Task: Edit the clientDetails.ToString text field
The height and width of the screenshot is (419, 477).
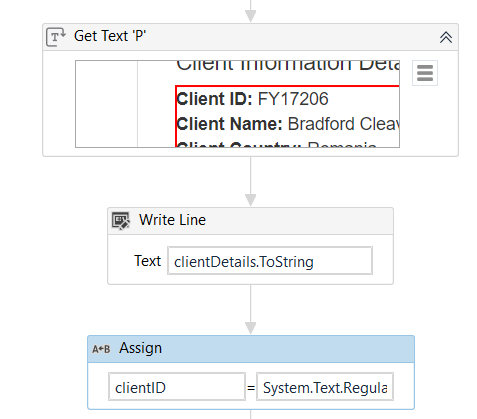Action: click(x=270, y=261)
